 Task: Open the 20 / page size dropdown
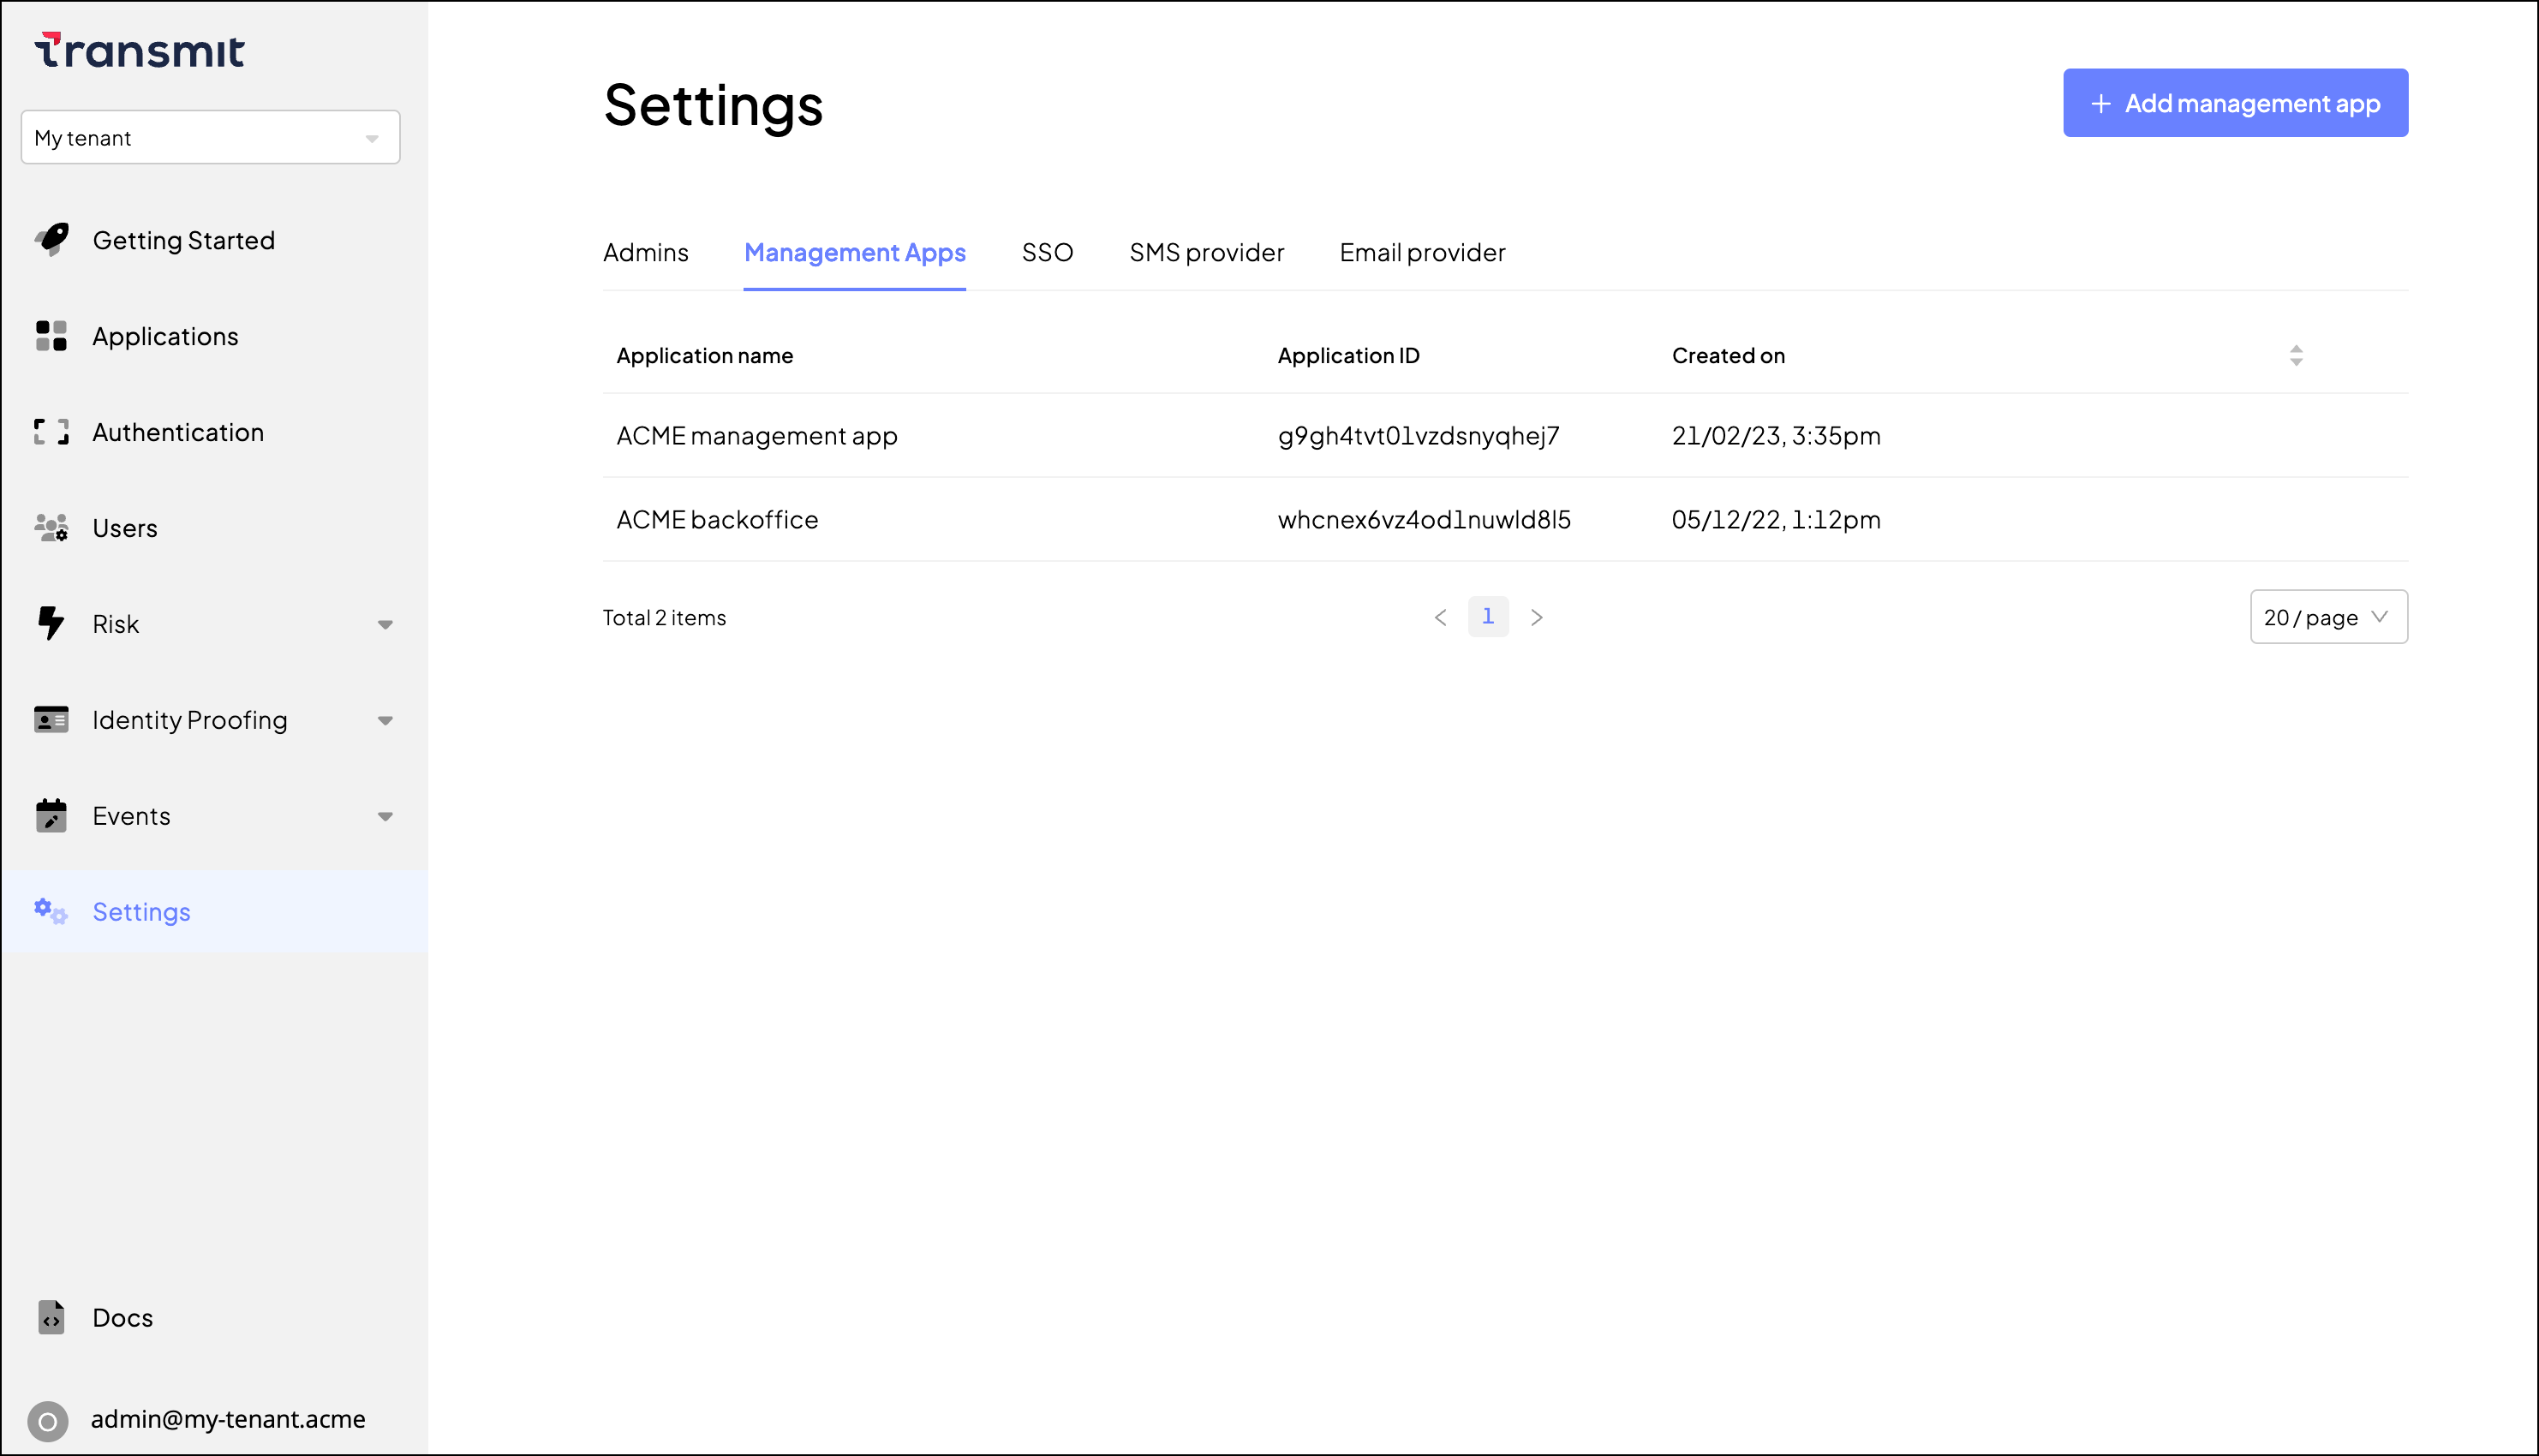2327,617
